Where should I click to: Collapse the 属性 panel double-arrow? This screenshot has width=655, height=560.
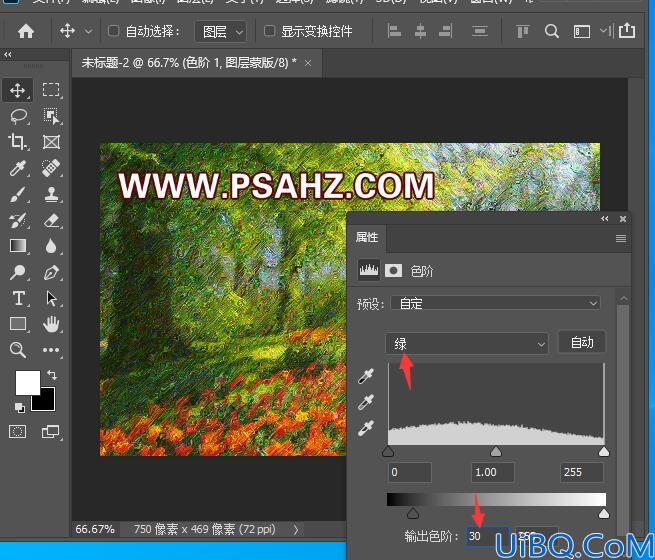[x=604, y=218]
